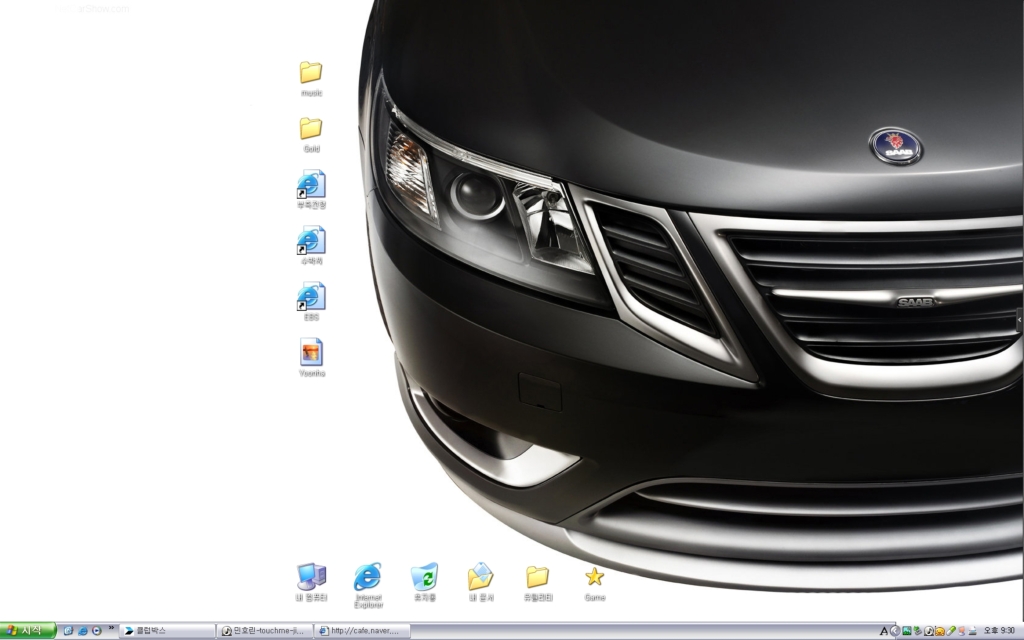Click the messenger figure tray icon
This screenshot has width=1024, height=640.
pyautogui.click(x=961, y=631)
